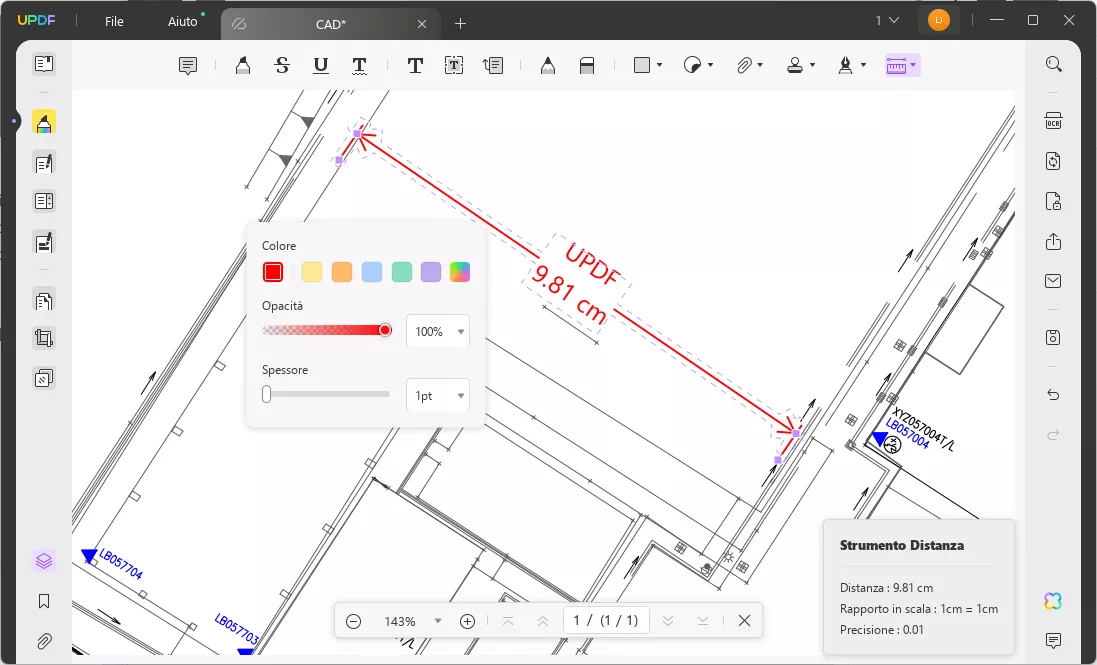The height and width of the screenshot is (665, 1097).
Task: Open the orange user account avatar
Action: 939,20
